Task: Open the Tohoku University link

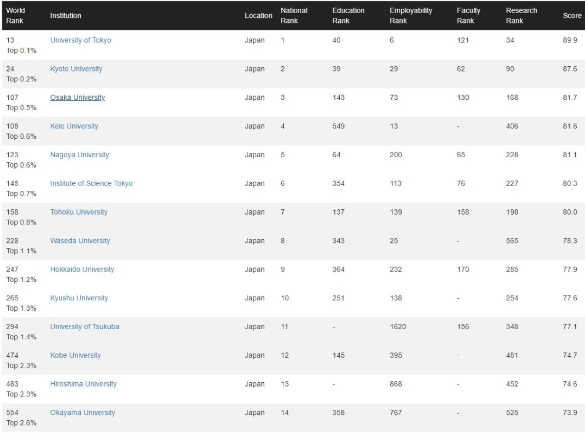Action: coord(79,212)
